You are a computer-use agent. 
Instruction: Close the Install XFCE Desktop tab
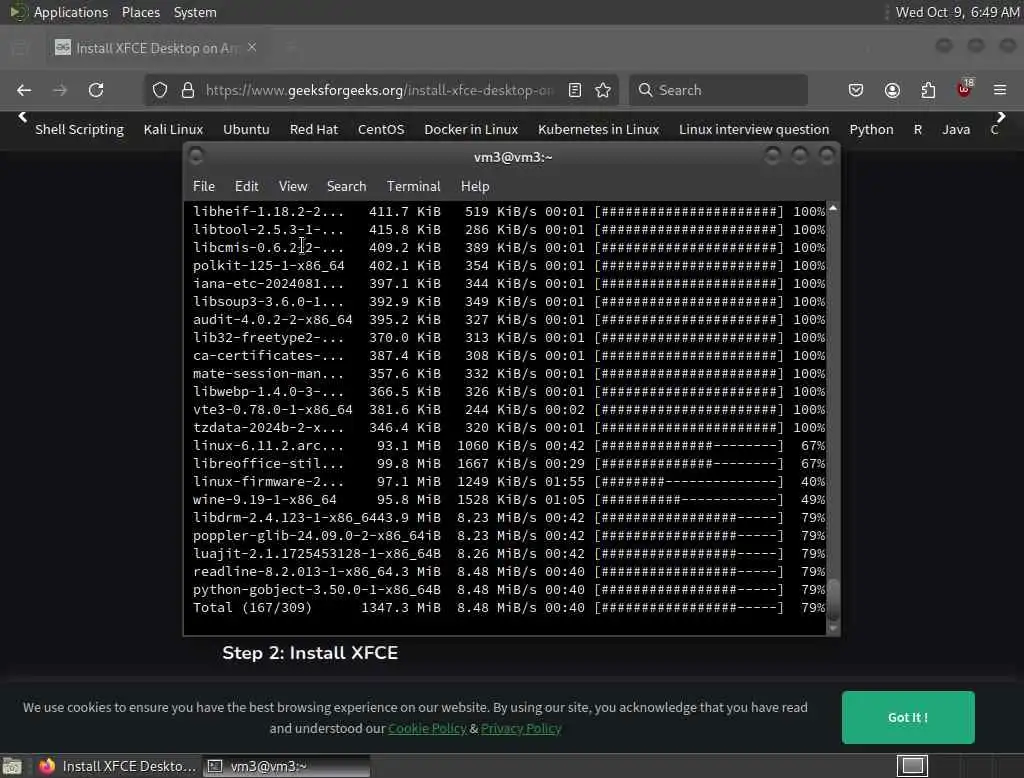click(252, 48)
